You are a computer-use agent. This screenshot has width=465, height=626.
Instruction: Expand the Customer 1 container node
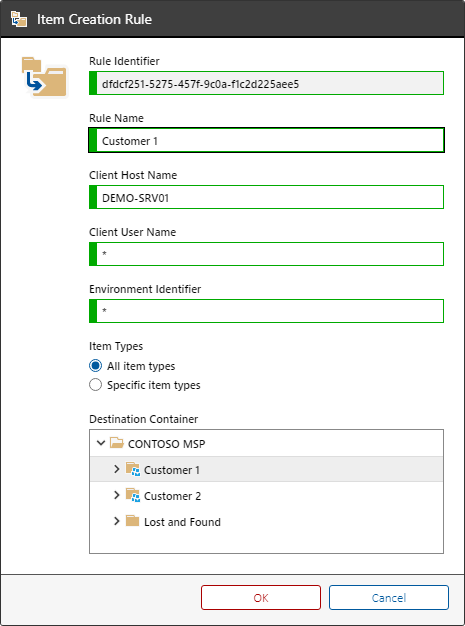click(x=117, y=469)
